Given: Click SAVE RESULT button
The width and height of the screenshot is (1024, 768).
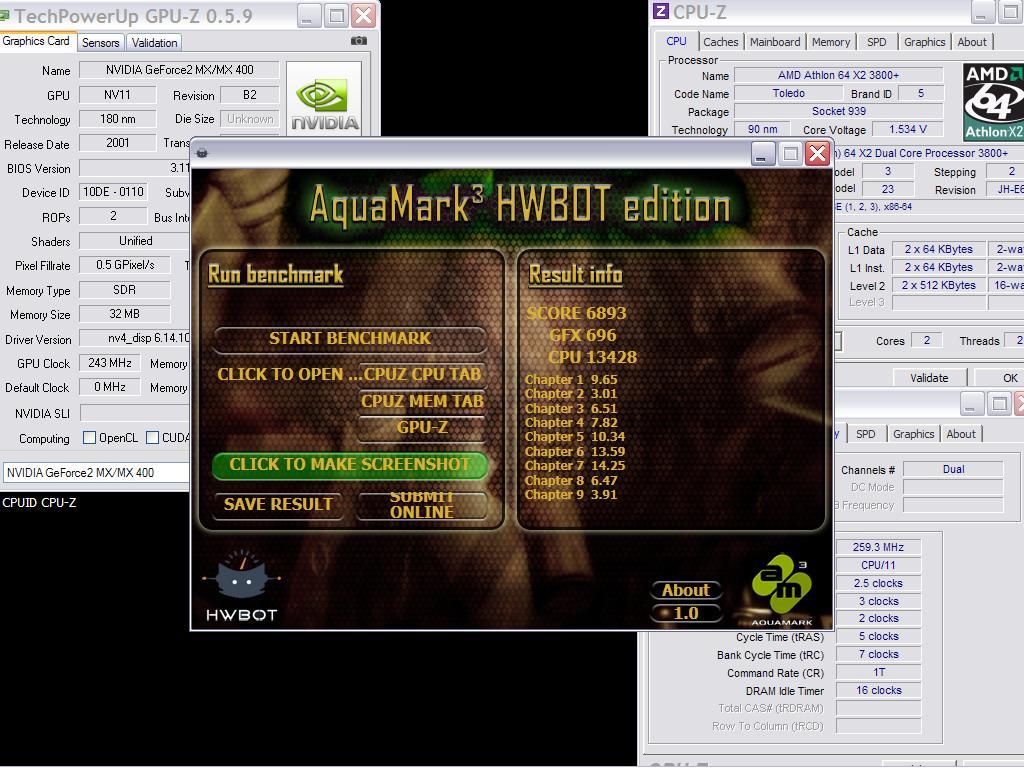Looking at the screenshot, I should (x=278, y=504).
